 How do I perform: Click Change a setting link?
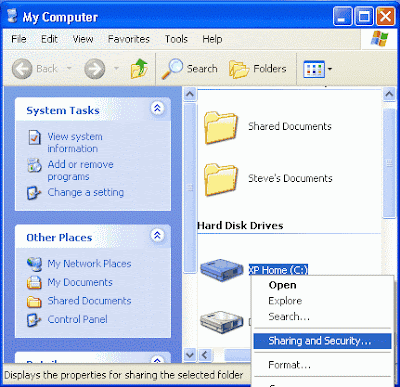86,192
